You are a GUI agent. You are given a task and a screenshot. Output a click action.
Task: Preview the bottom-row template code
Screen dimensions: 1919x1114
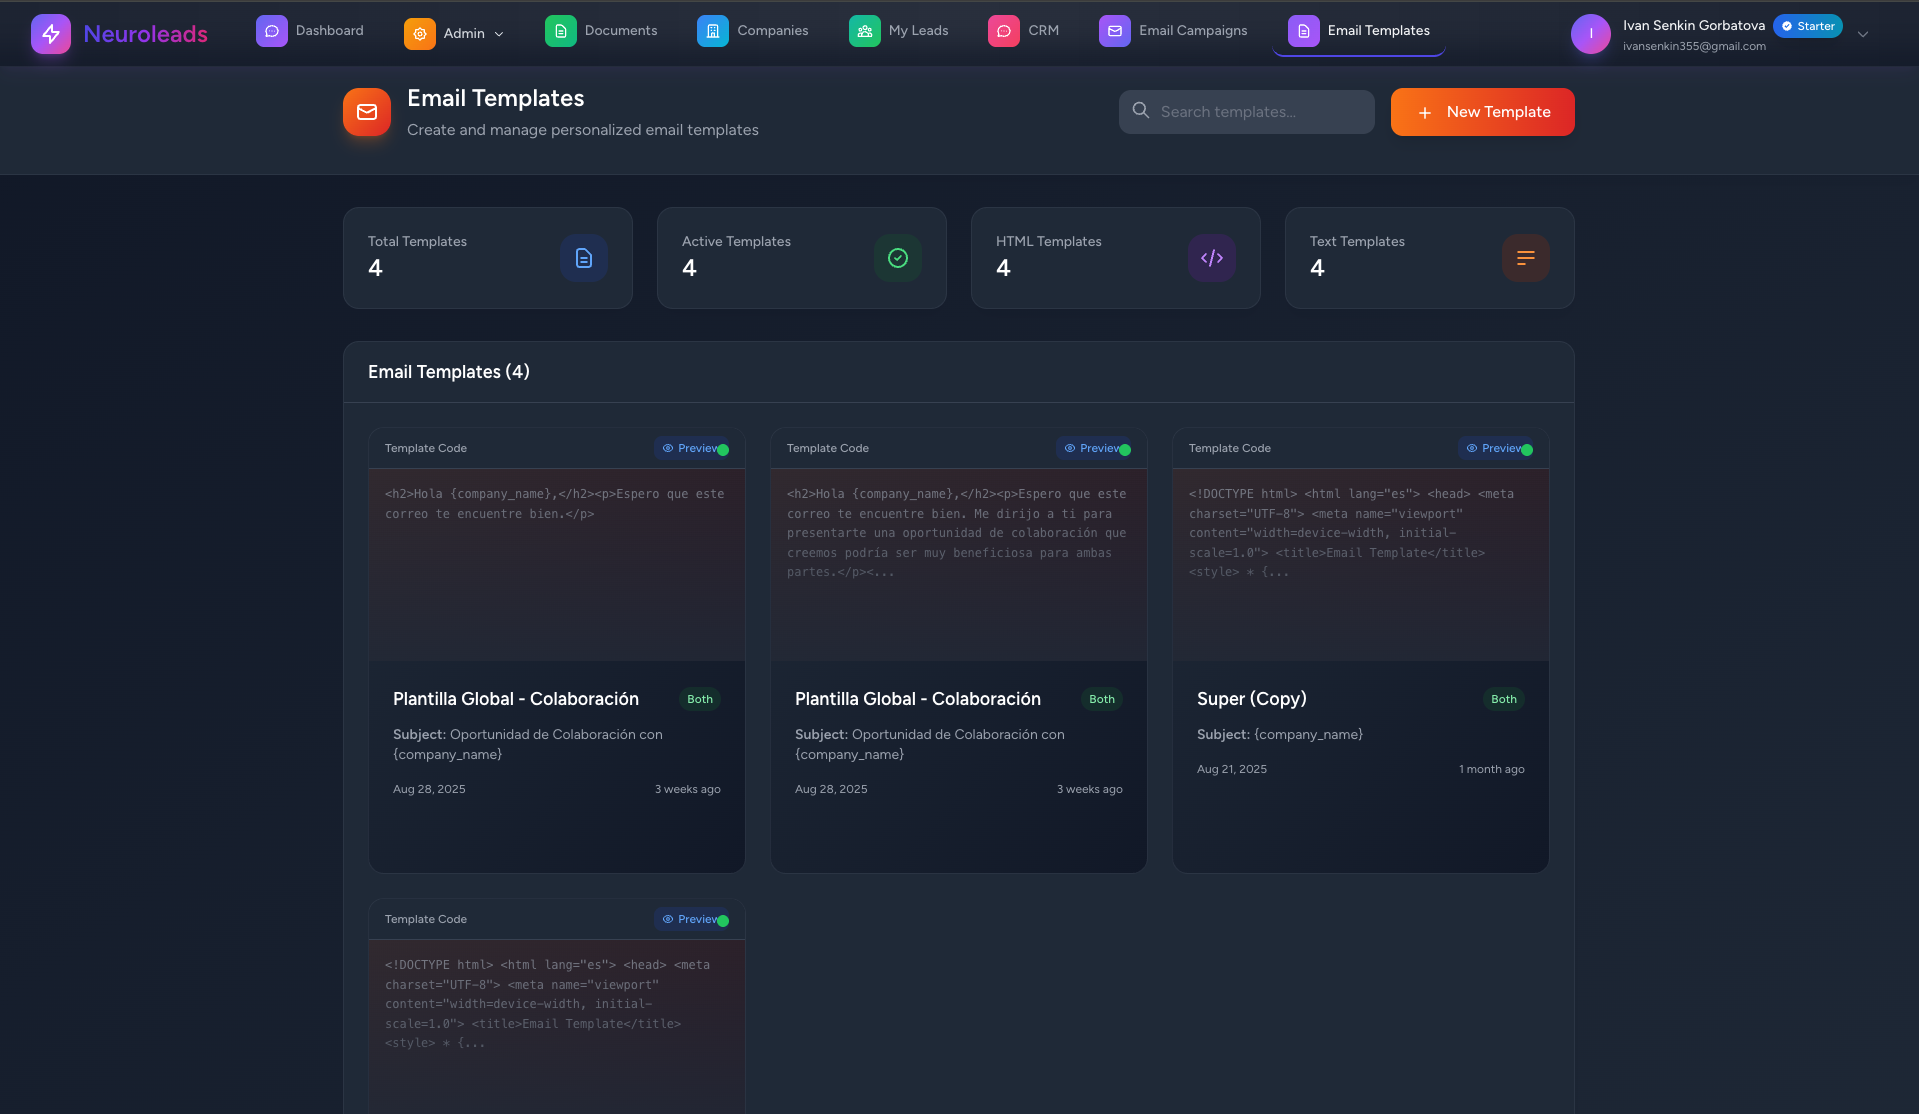click(690, 919)
